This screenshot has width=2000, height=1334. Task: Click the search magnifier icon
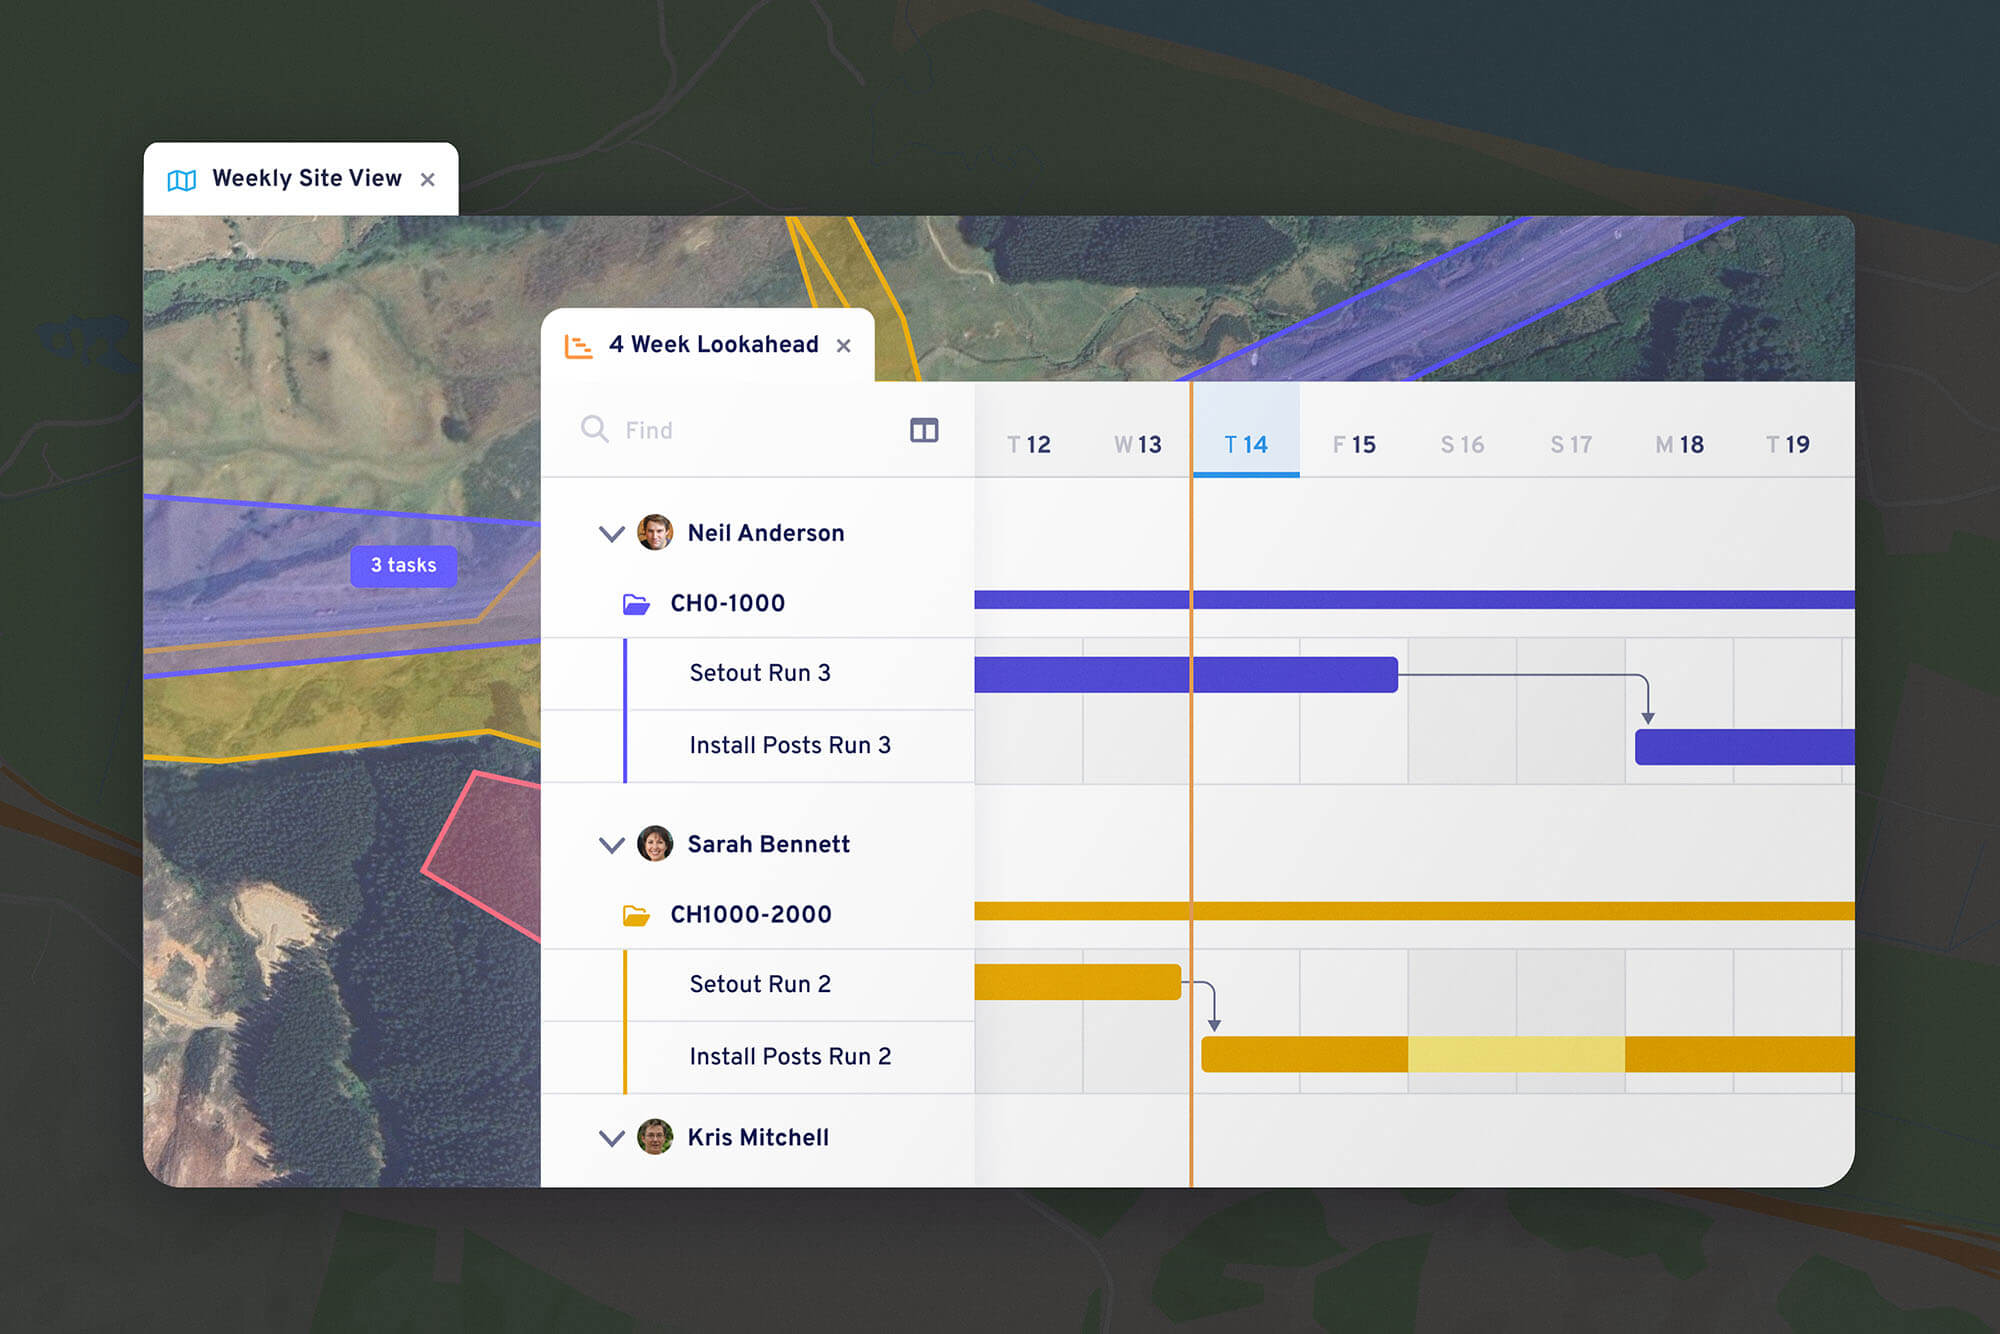pyautogui.click(x=594, y=429)
